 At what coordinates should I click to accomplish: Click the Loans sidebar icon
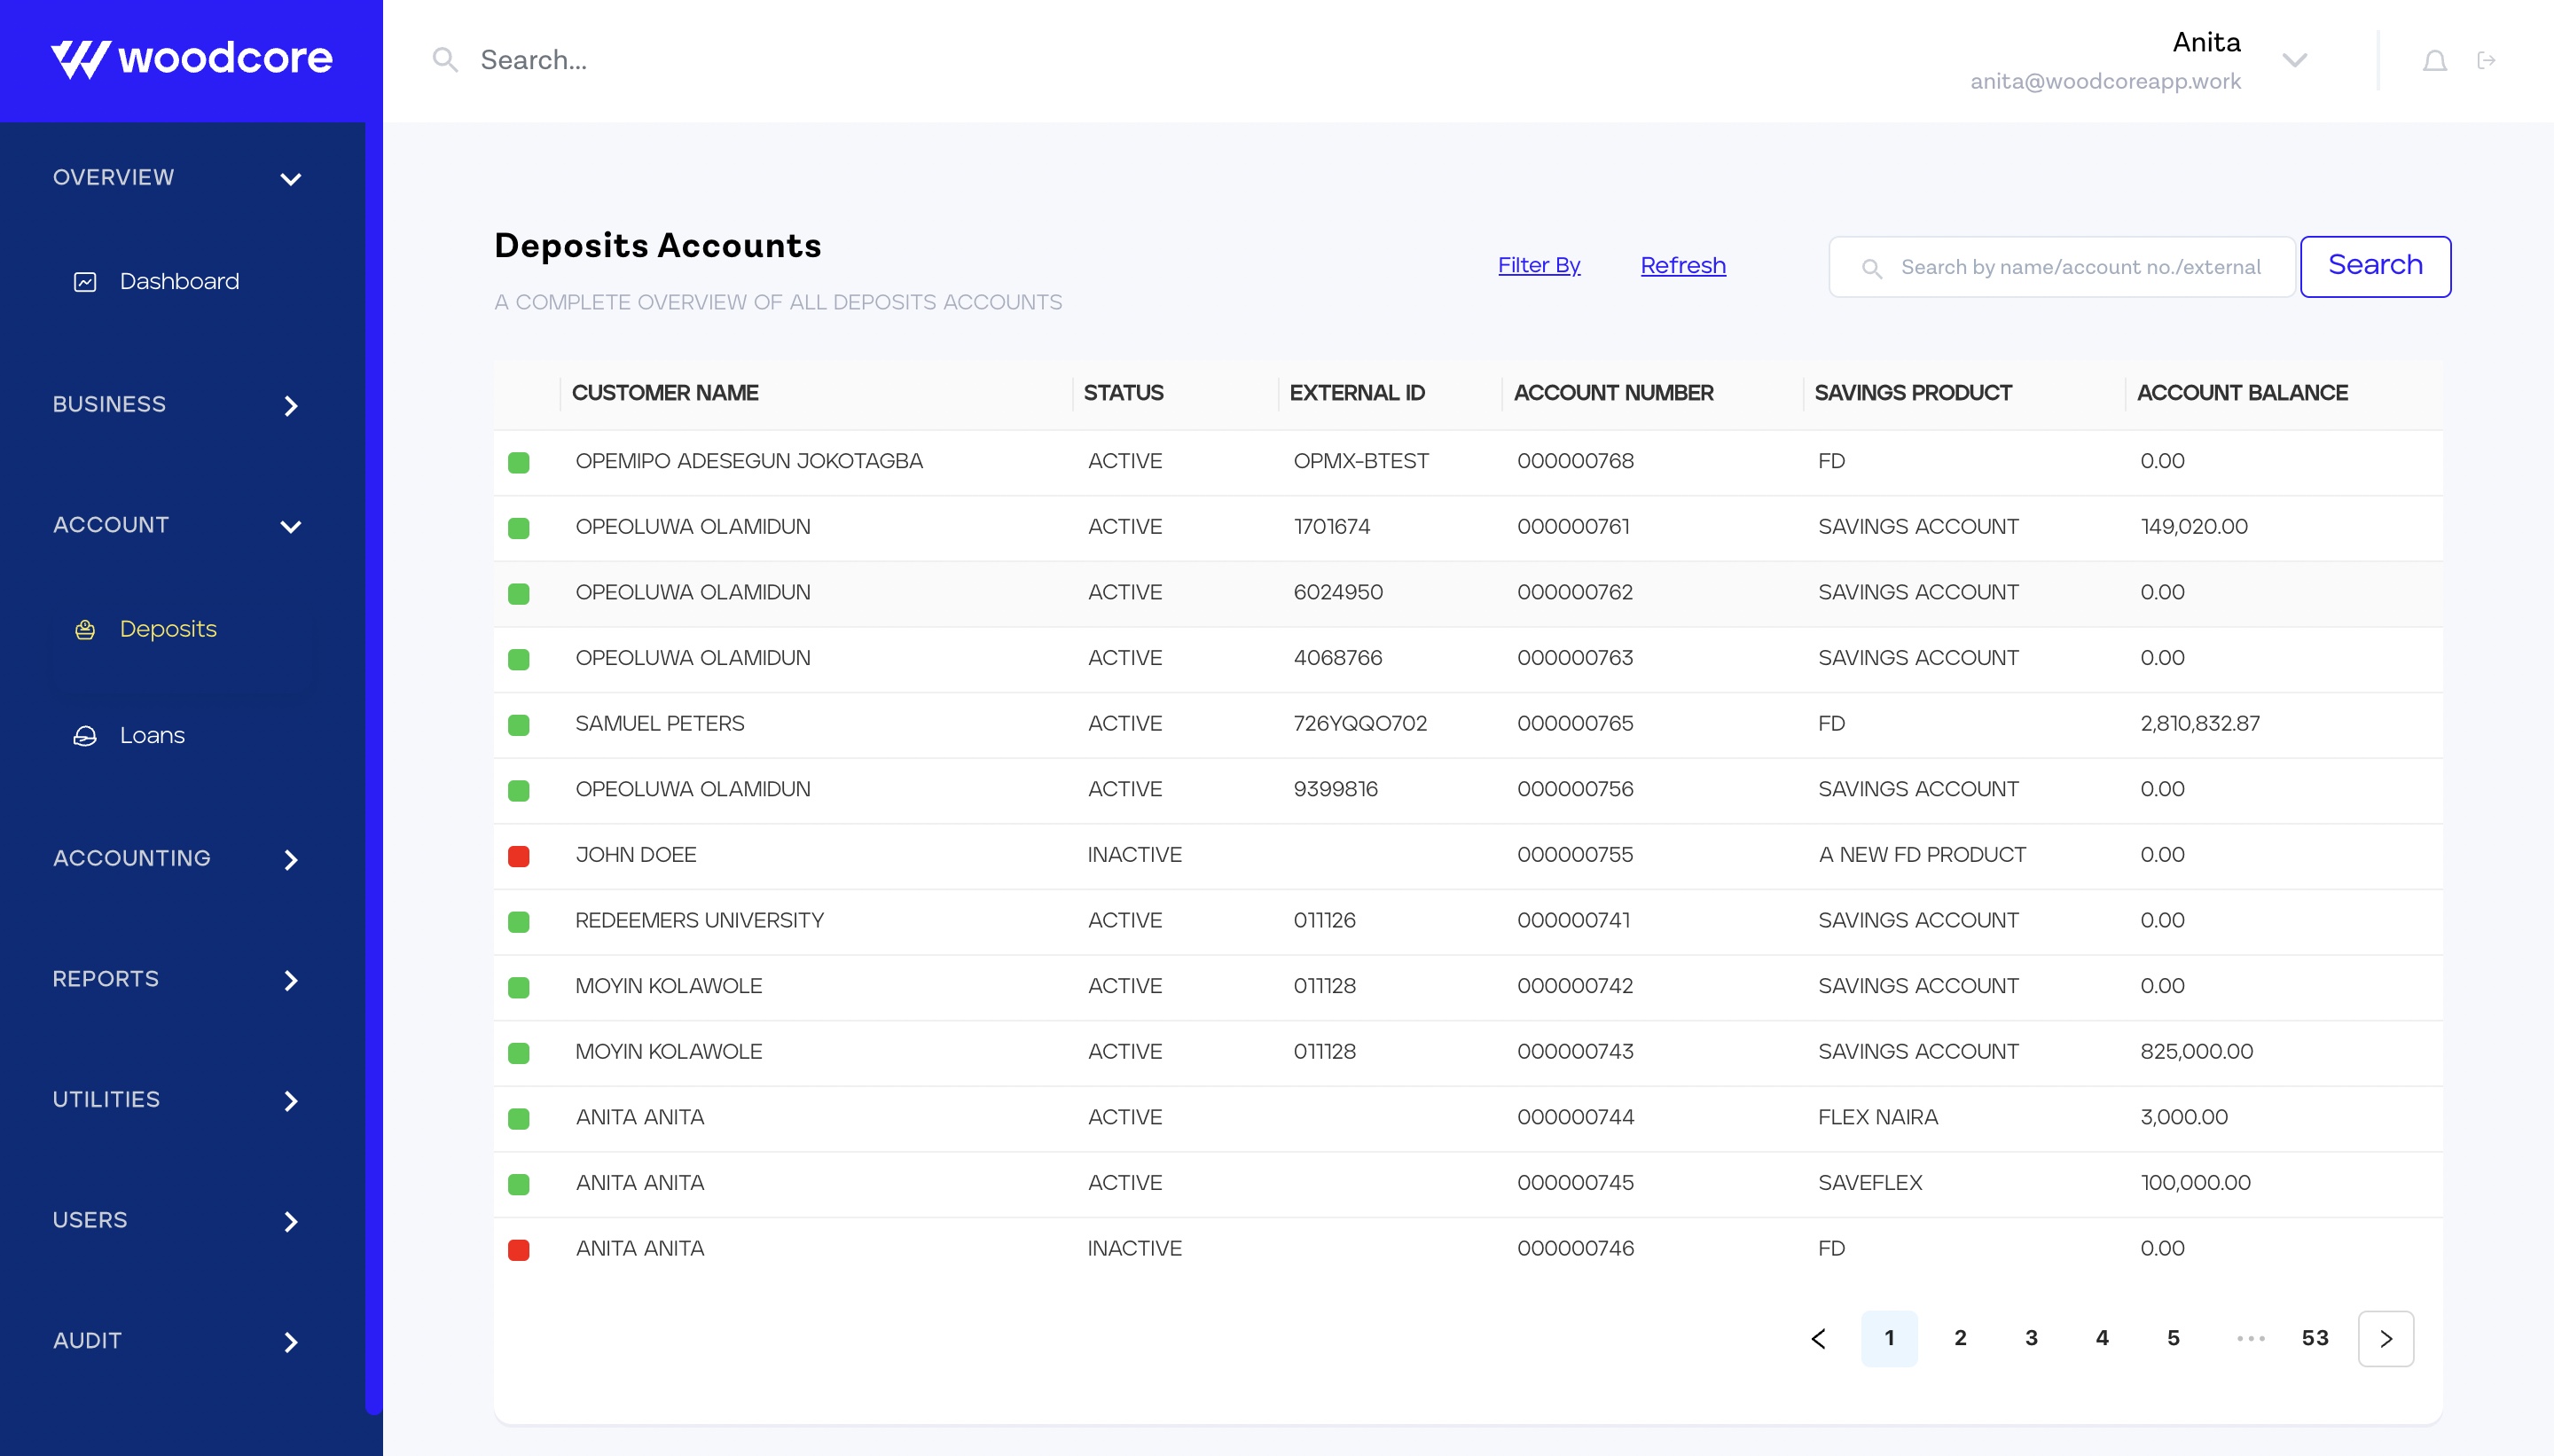pos(85,736)
